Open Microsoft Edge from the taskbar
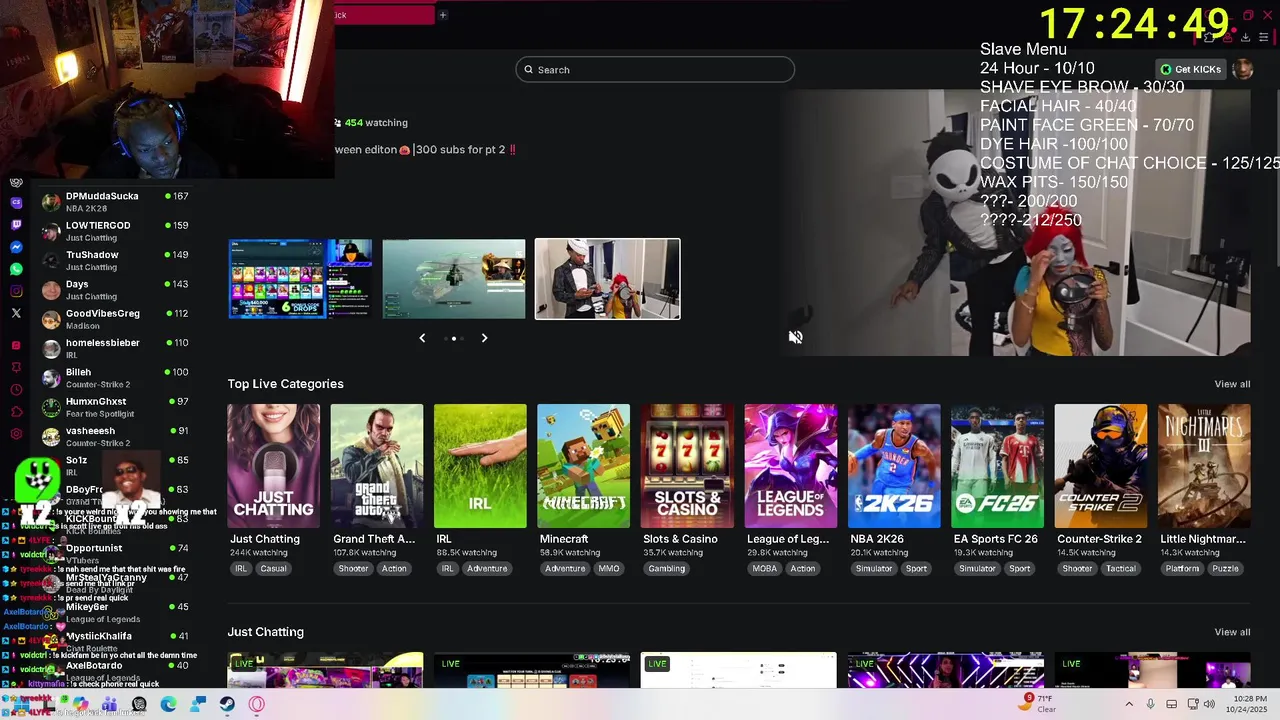This screenshot has height=720, width=1280. tap(168, 704)
